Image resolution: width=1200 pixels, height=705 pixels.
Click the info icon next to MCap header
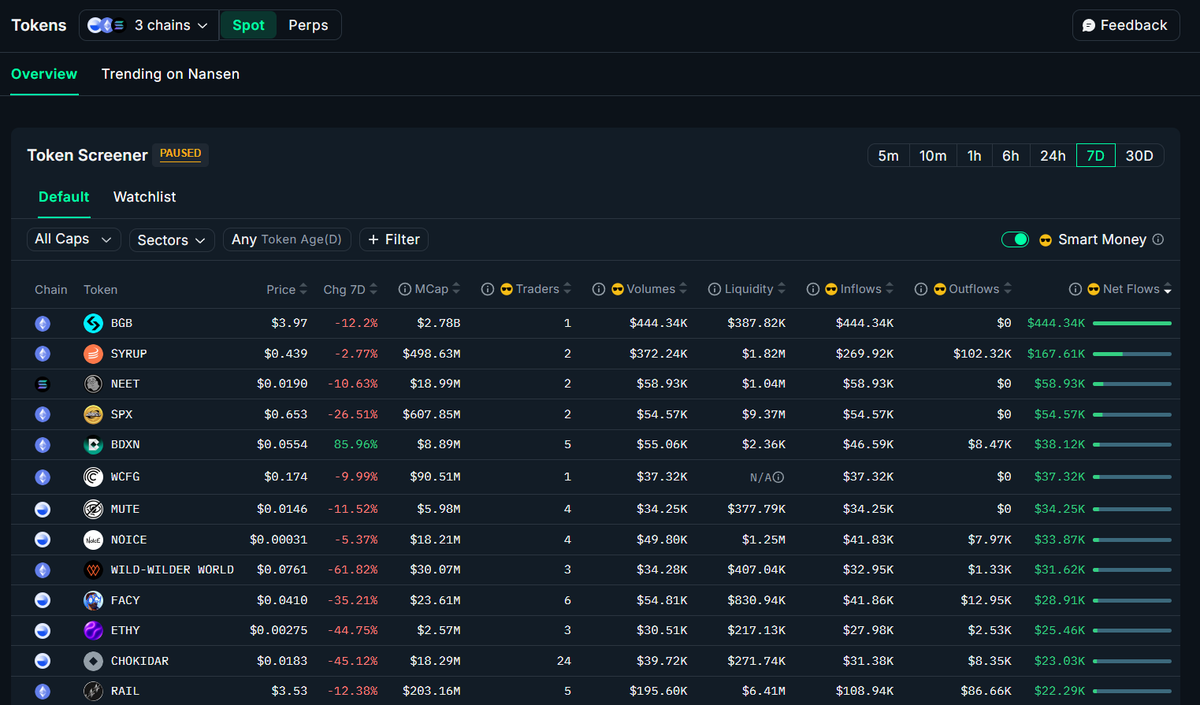click(405, 289)
